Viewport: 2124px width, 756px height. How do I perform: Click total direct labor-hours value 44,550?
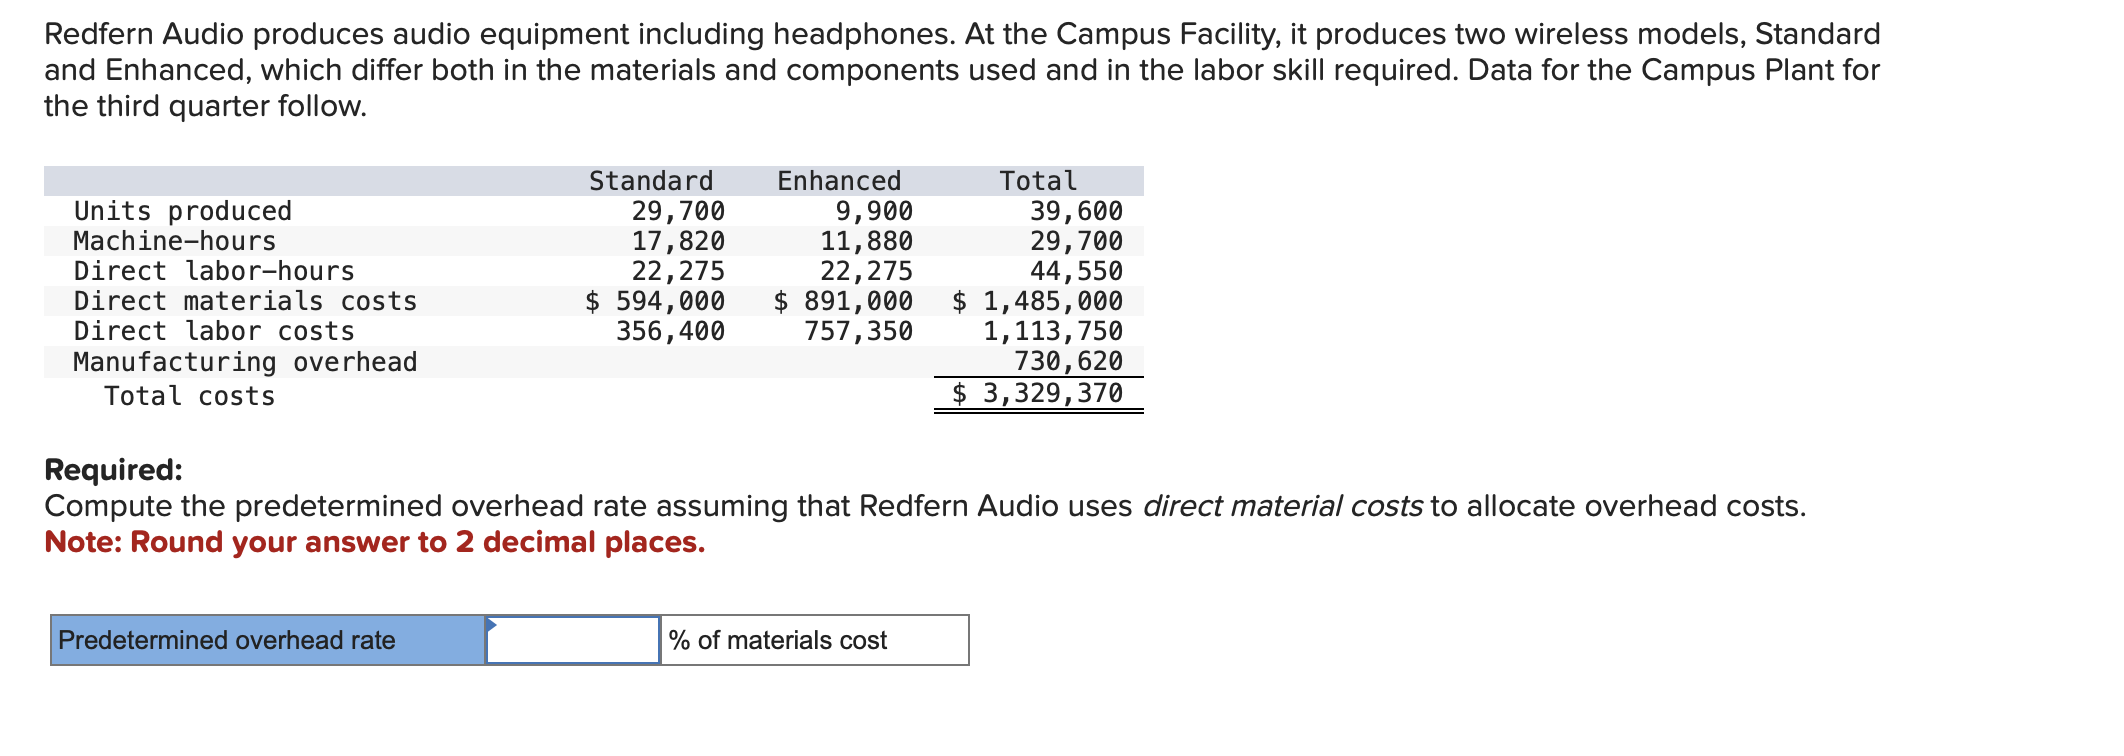tap(1076, 271)
